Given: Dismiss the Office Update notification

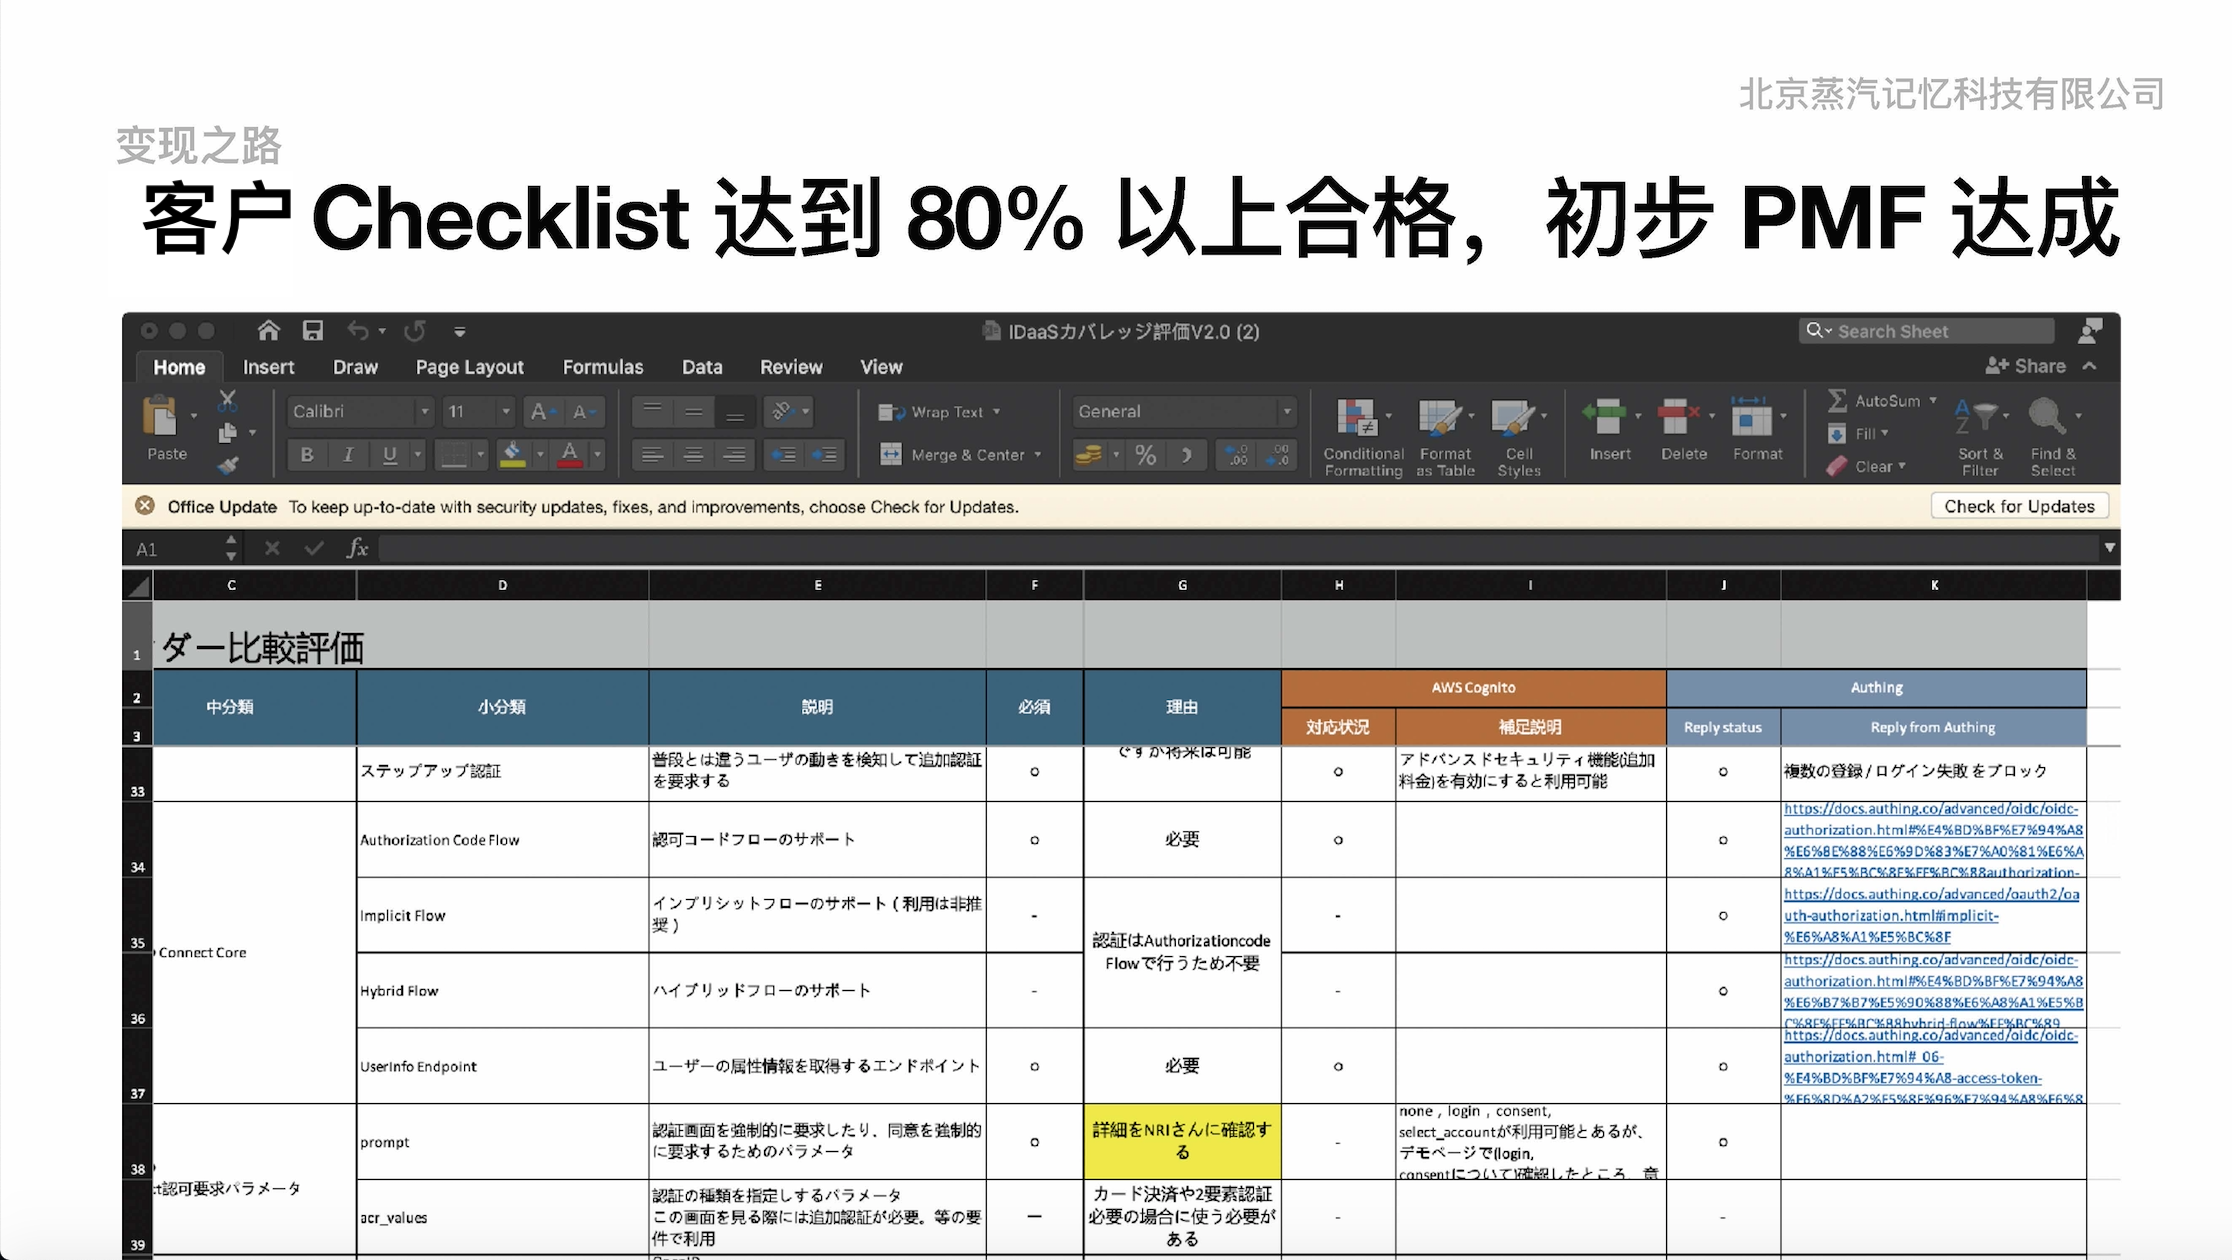Looking at the screenshot, I should click(145, 506).
